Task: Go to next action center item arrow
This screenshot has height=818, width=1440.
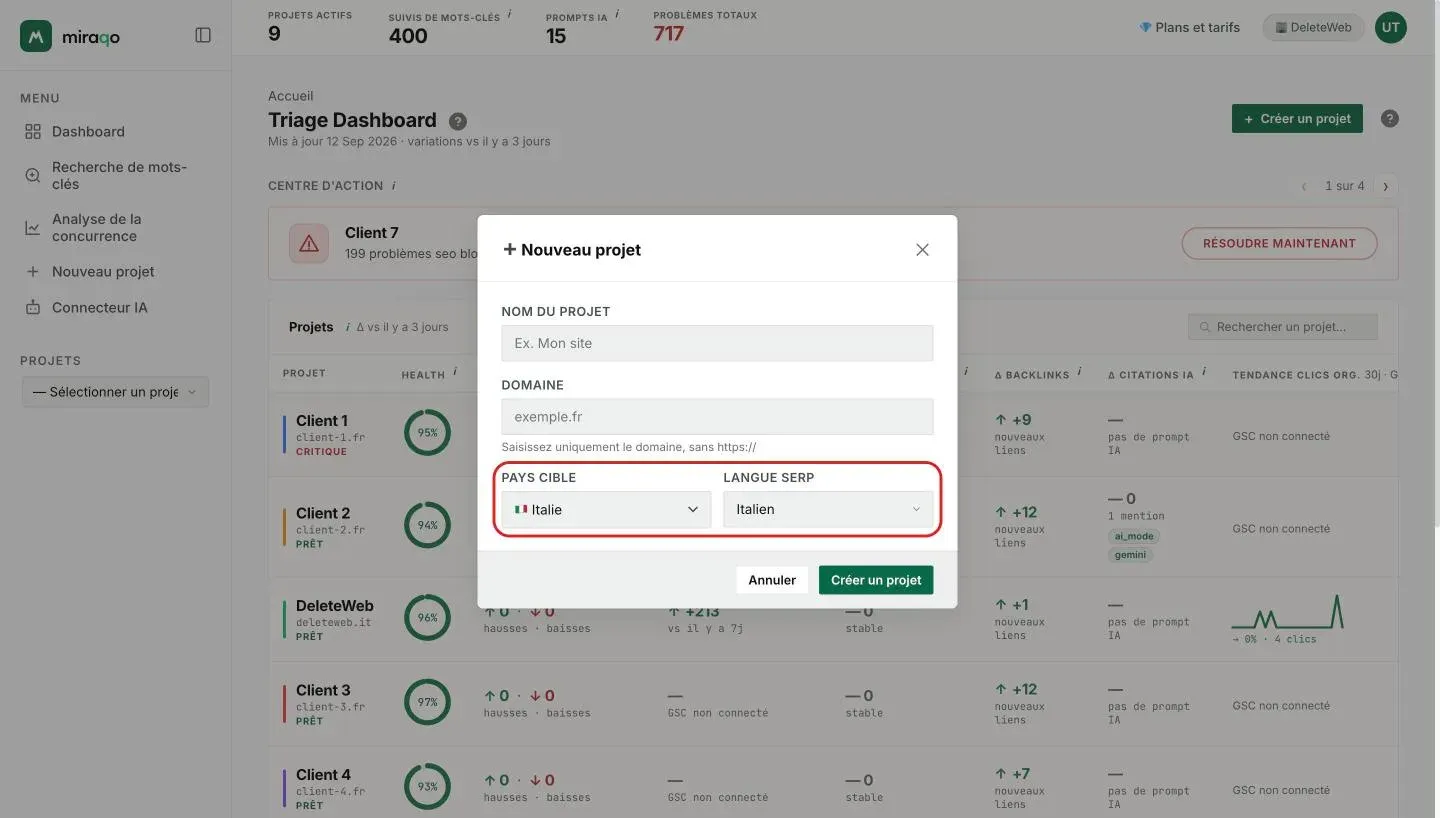Action: tap(1386, 186)
